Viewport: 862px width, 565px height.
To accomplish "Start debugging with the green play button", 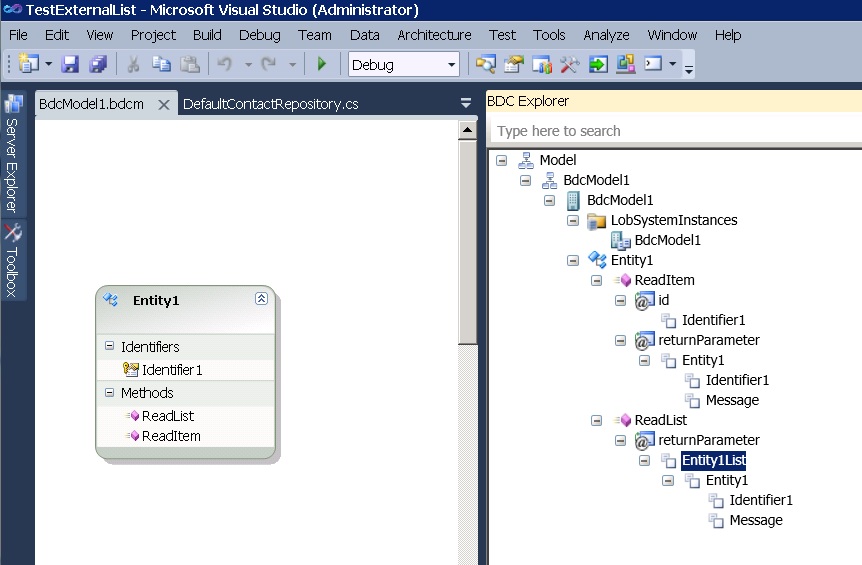I will pyautogui.click(x=322, y=64).
